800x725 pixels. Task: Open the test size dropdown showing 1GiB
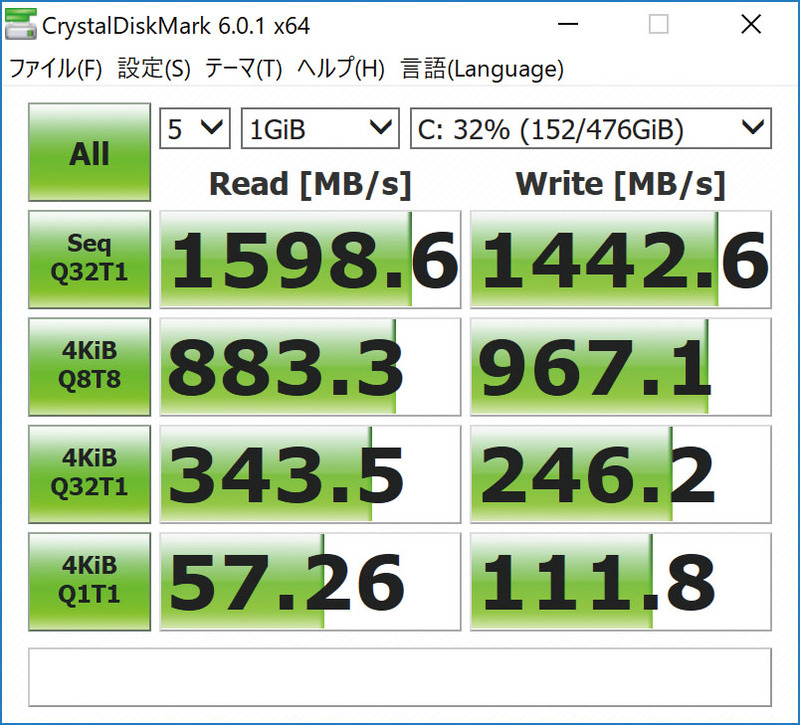pyautogui.click(x=319, y=128)
